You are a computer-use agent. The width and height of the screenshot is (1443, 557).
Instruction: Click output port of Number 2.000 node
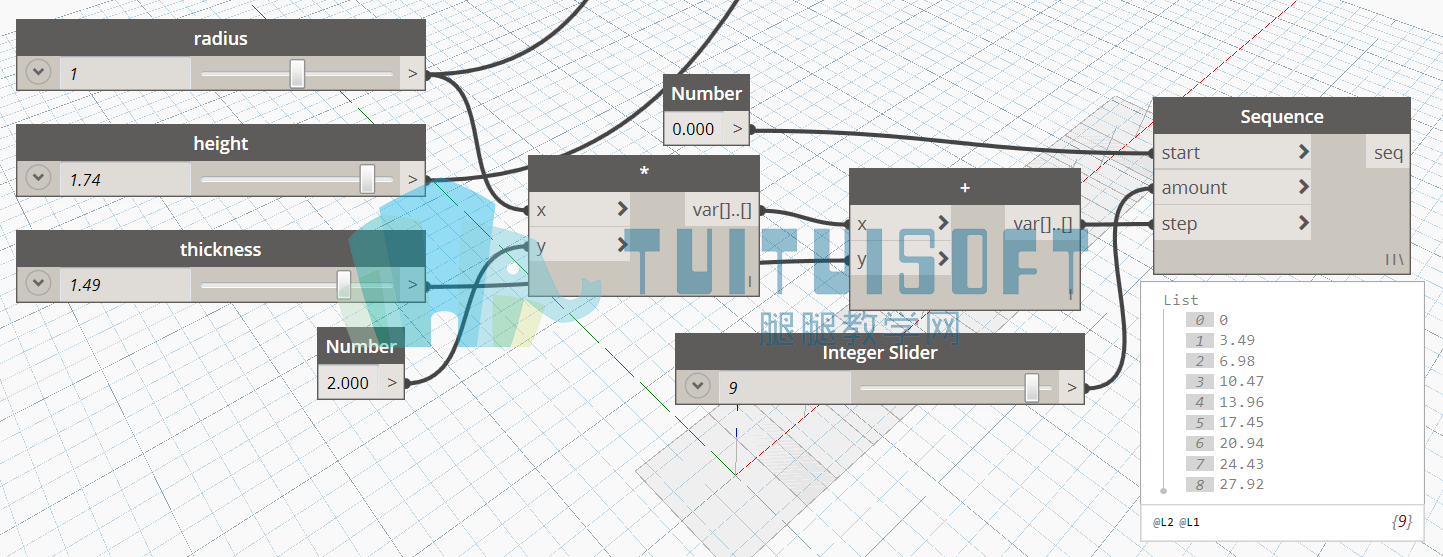[392, 382]
